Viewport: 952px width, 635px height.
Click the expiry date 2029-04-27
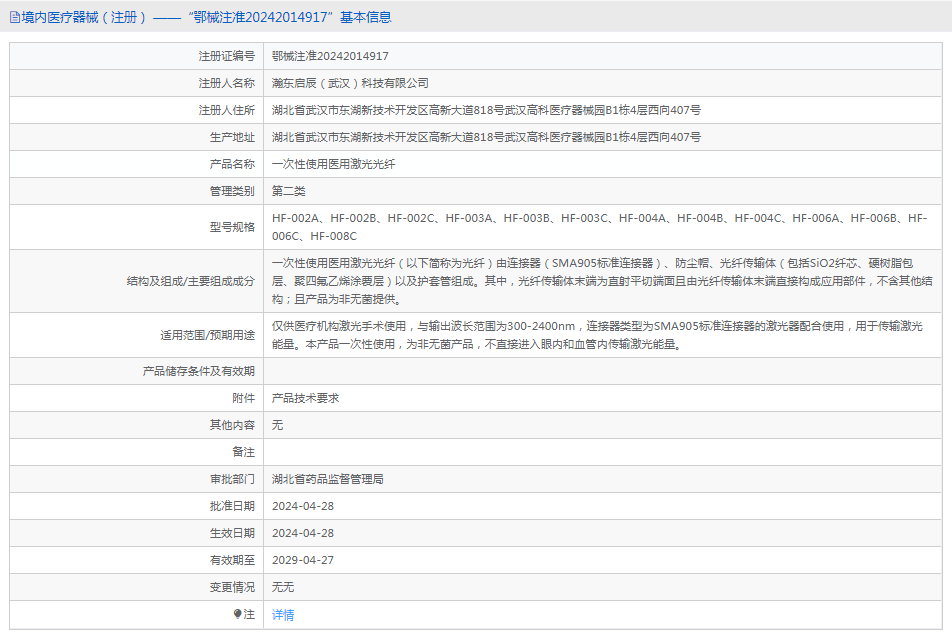[x=303, y=560]
